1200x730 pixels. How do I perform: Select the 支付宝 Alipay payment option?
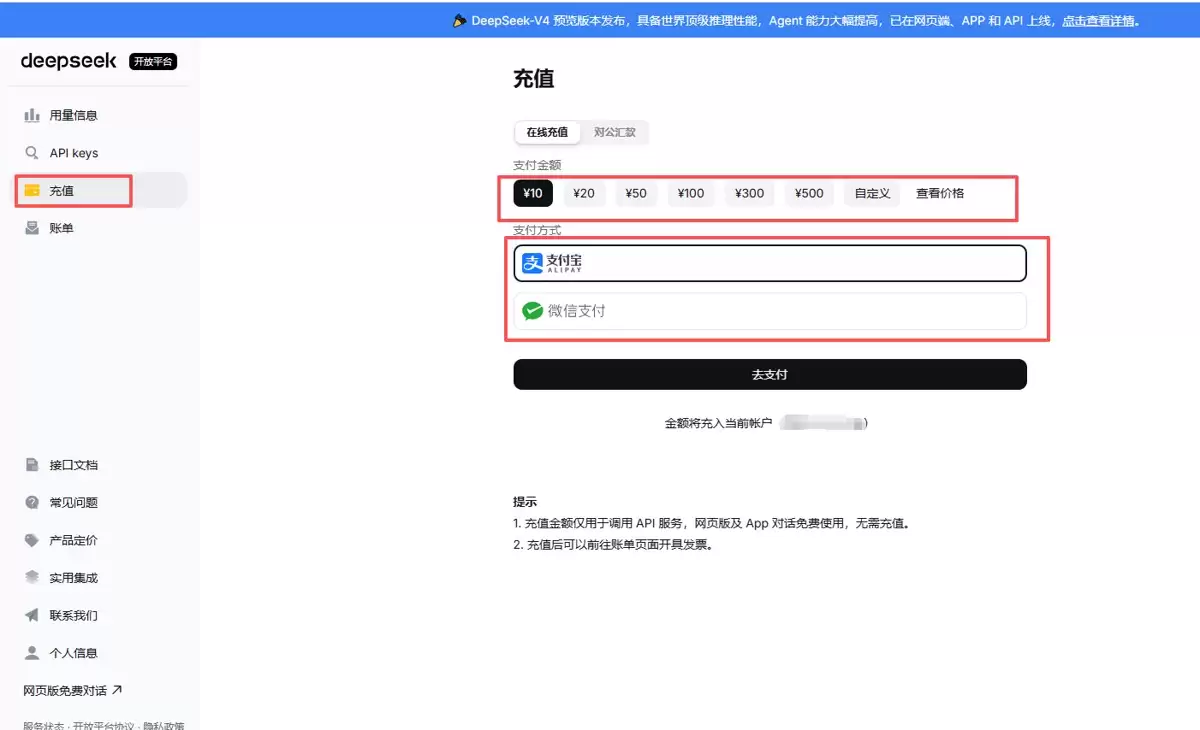(x=770, y=263)
